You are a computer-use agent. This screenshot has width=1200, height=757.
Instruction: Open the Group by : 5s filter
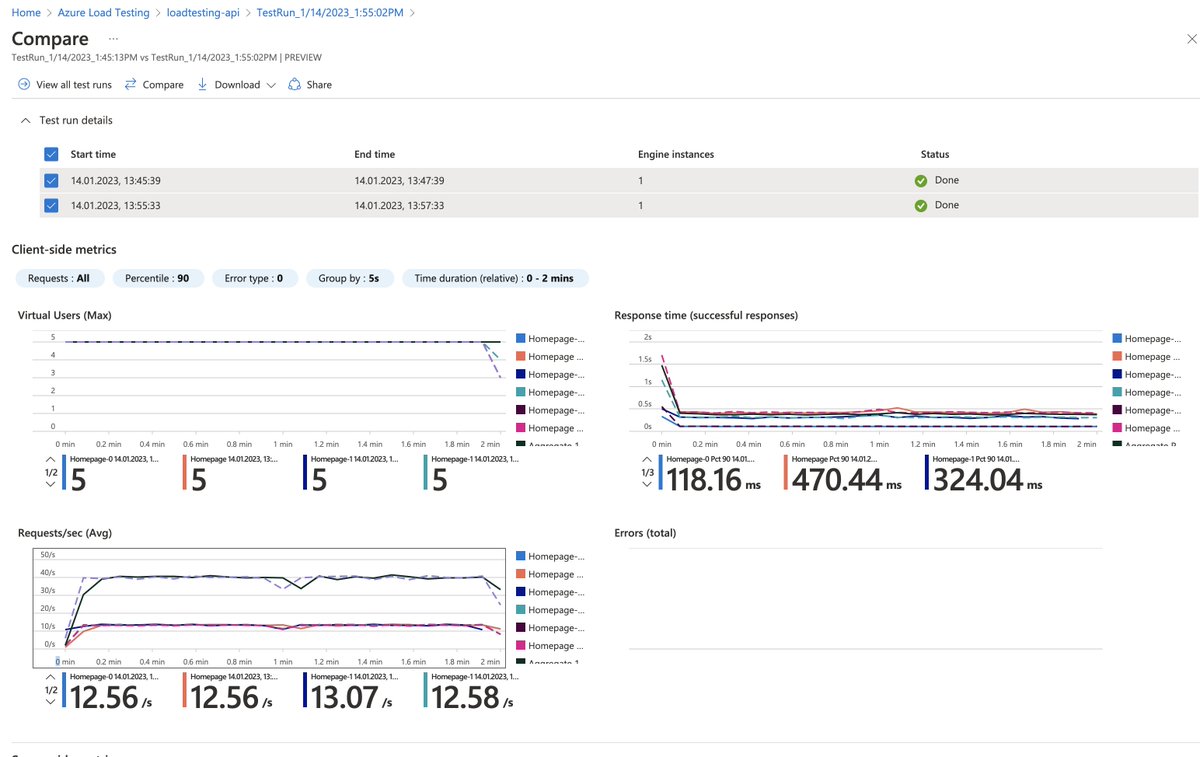pos(350,278)
